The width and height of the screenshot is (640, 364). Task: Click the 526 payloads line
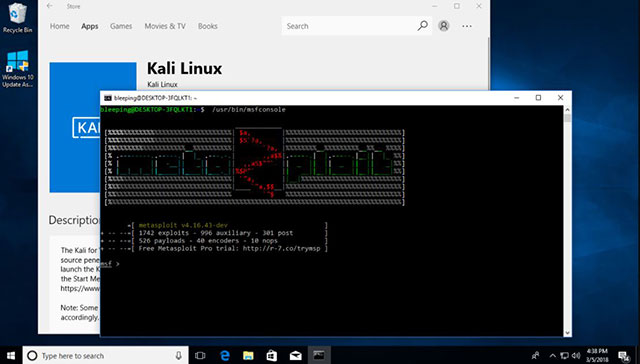(208, 241)
